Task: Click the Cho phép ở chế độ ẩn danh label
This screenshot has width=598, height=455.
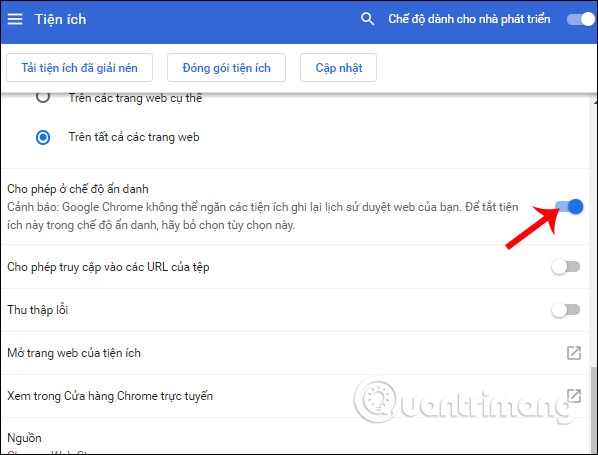Action: pos(78,189)
